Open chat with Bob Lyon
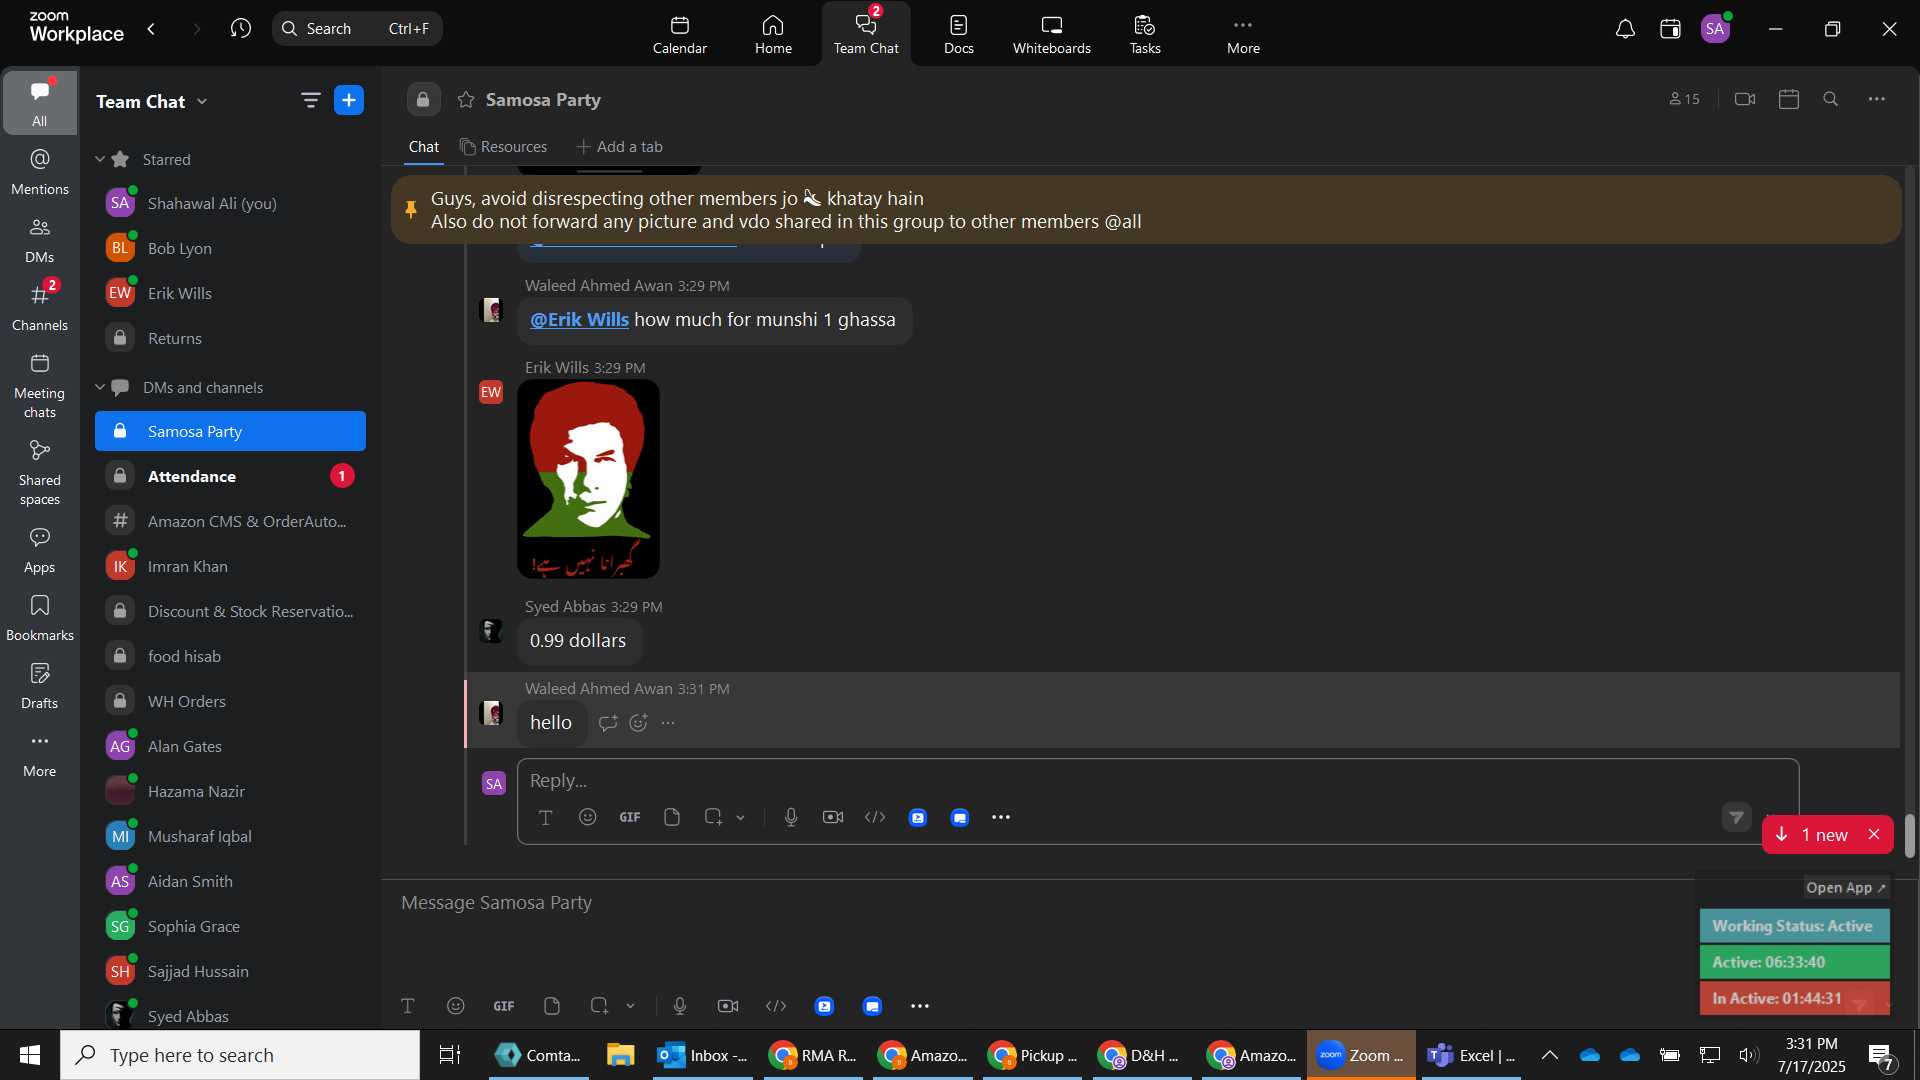 pos(230,249)
